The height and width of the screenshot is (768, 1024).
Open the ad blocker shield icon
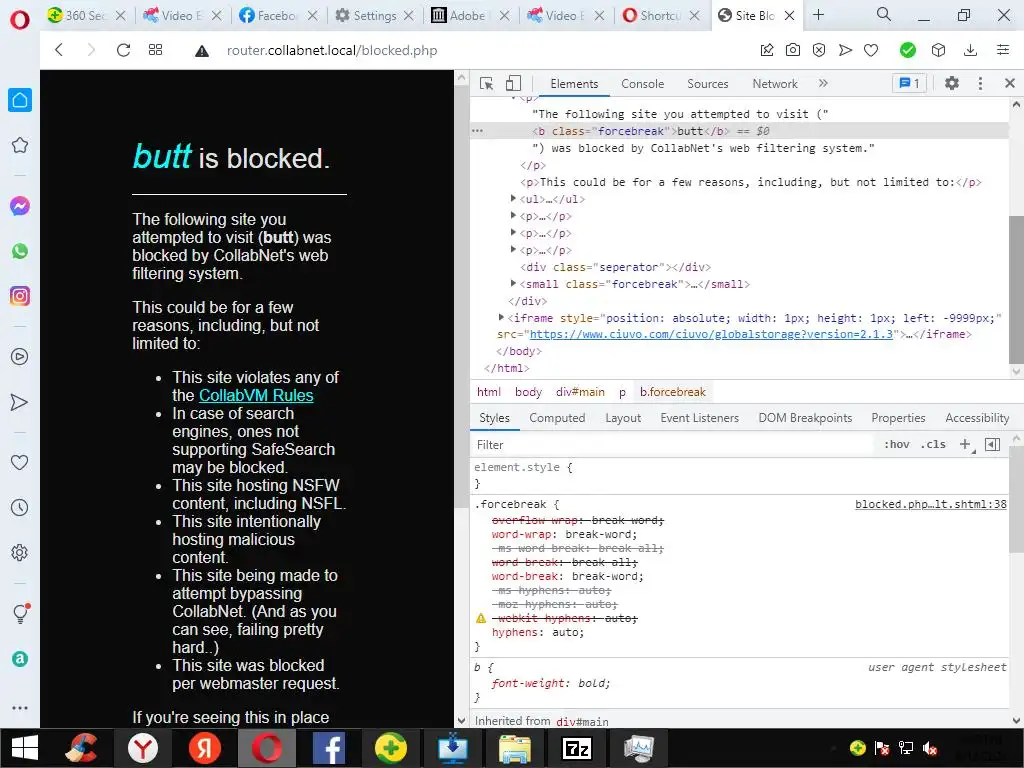(x=819, y=50)
